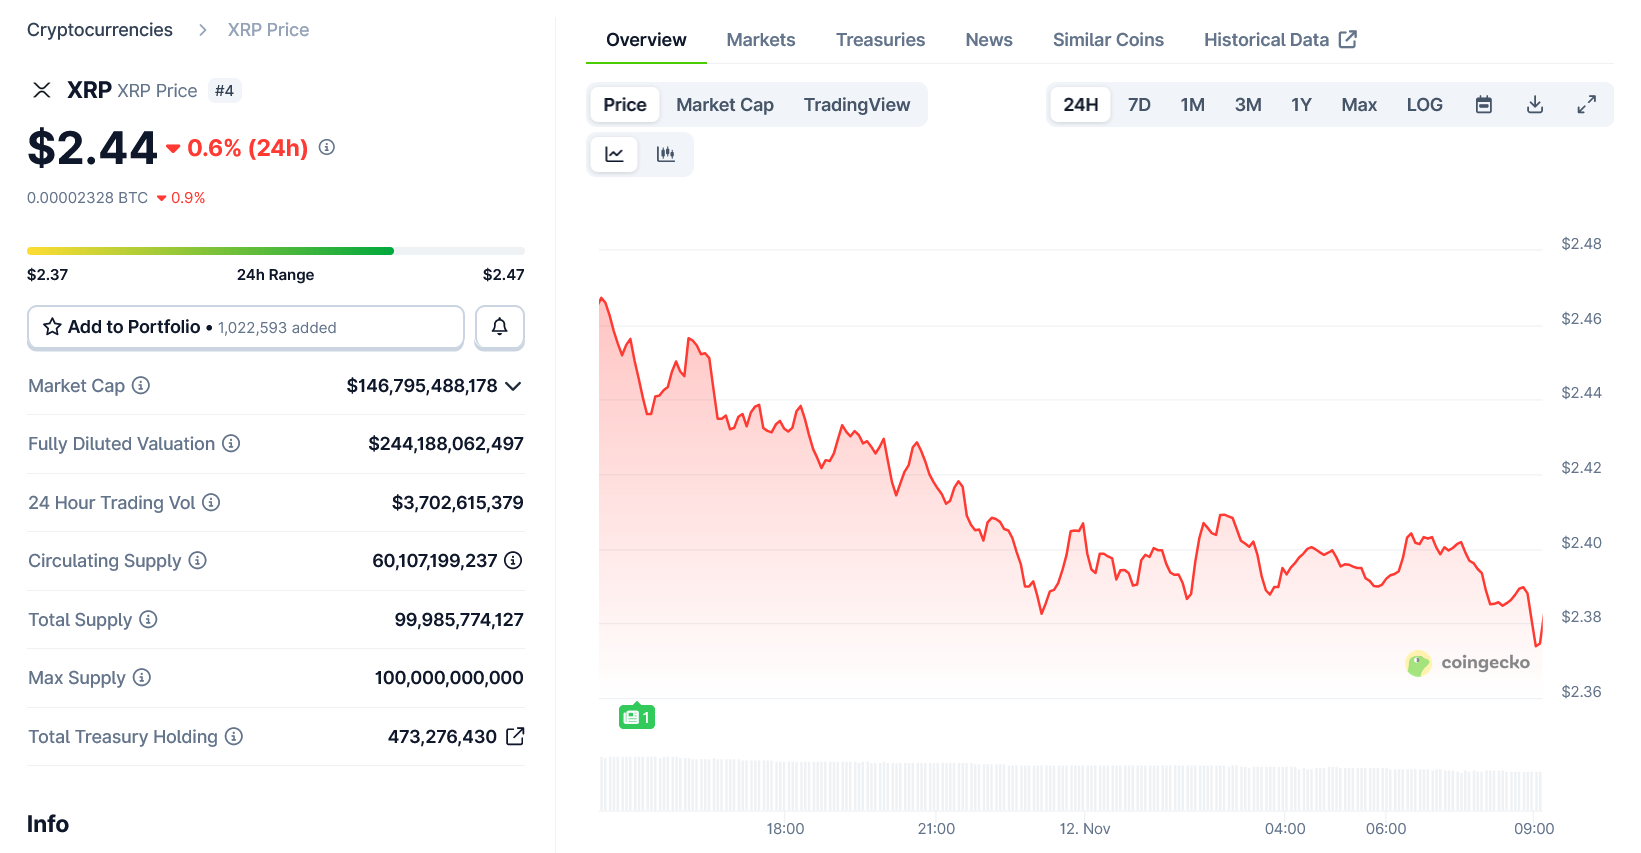The image size is (1641, 853).
Task: Set chart range to 7D
Action: point(1139,104)
